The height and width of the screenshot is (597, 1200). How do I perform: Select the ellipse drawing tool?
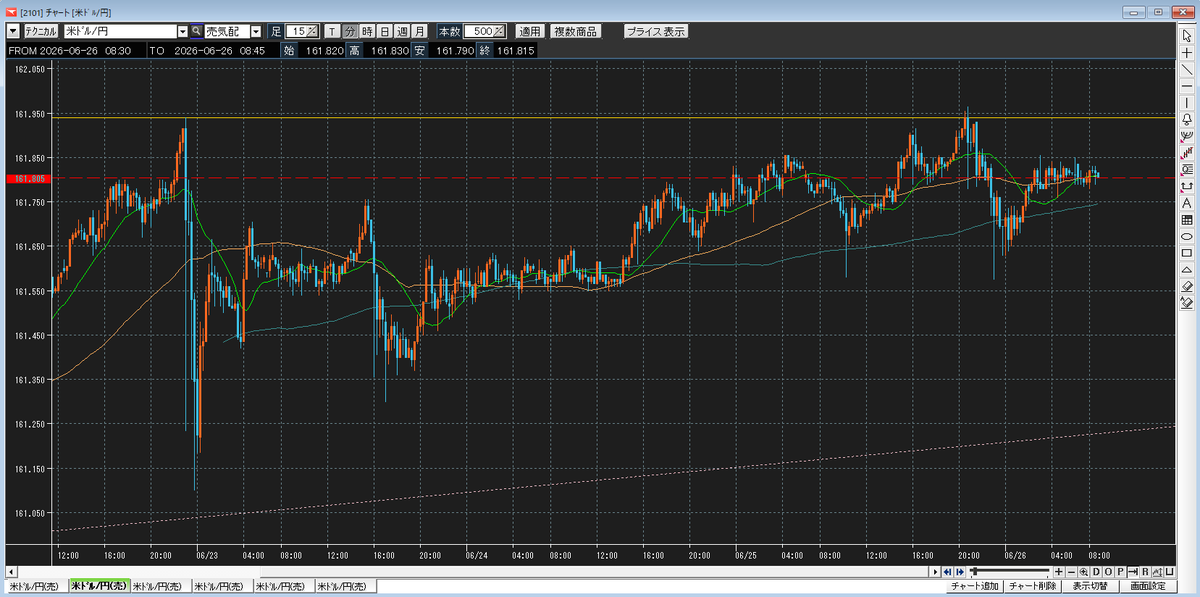pyautogui.click(x=1187, y=236)
